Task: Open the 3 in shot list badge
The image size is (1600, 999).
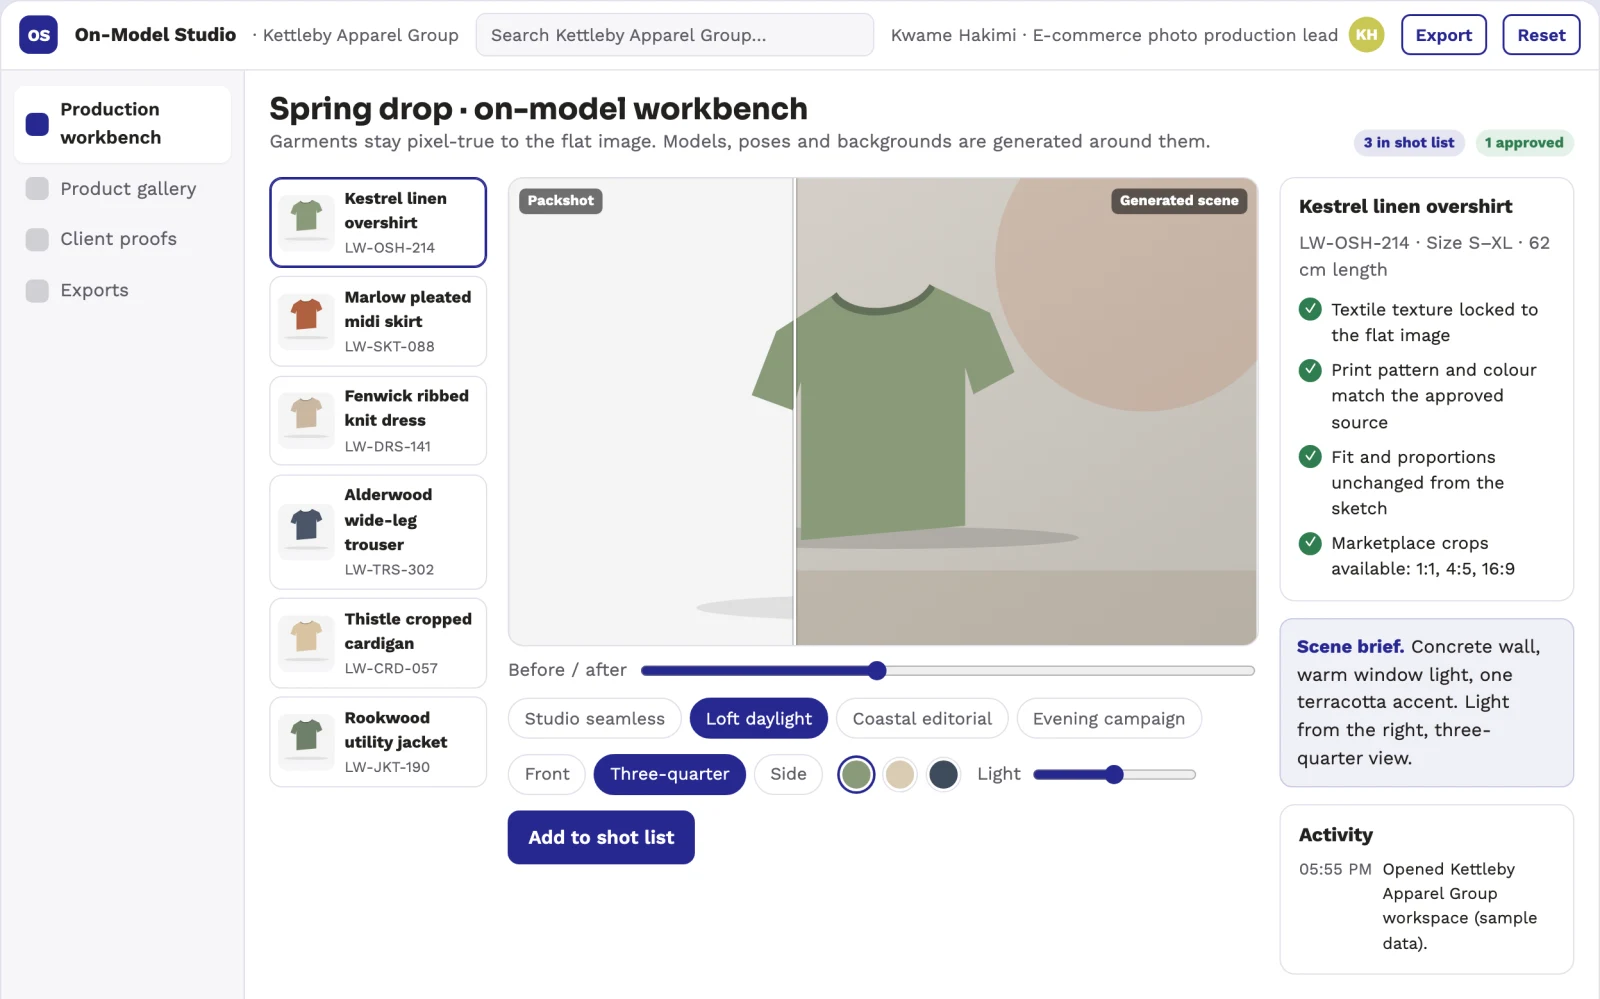Action: click(1409, 142)
